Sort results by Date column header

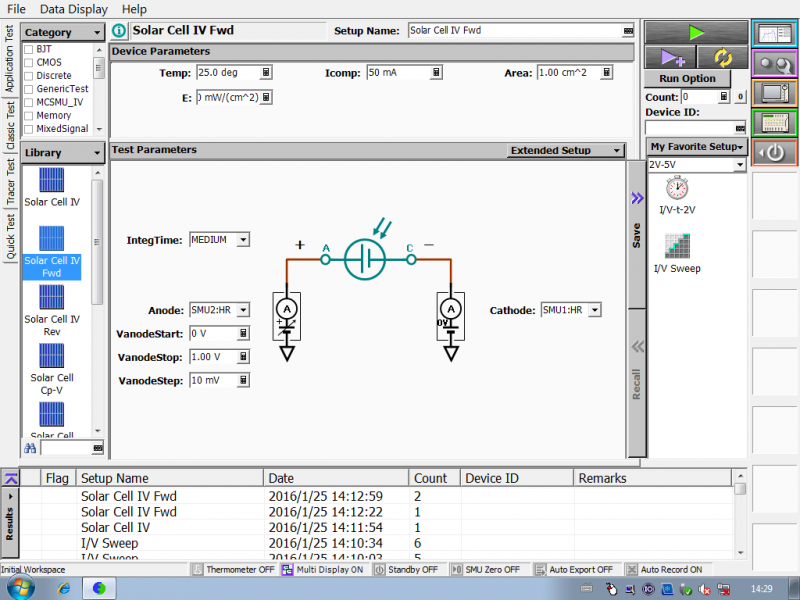tap(336, 478)
